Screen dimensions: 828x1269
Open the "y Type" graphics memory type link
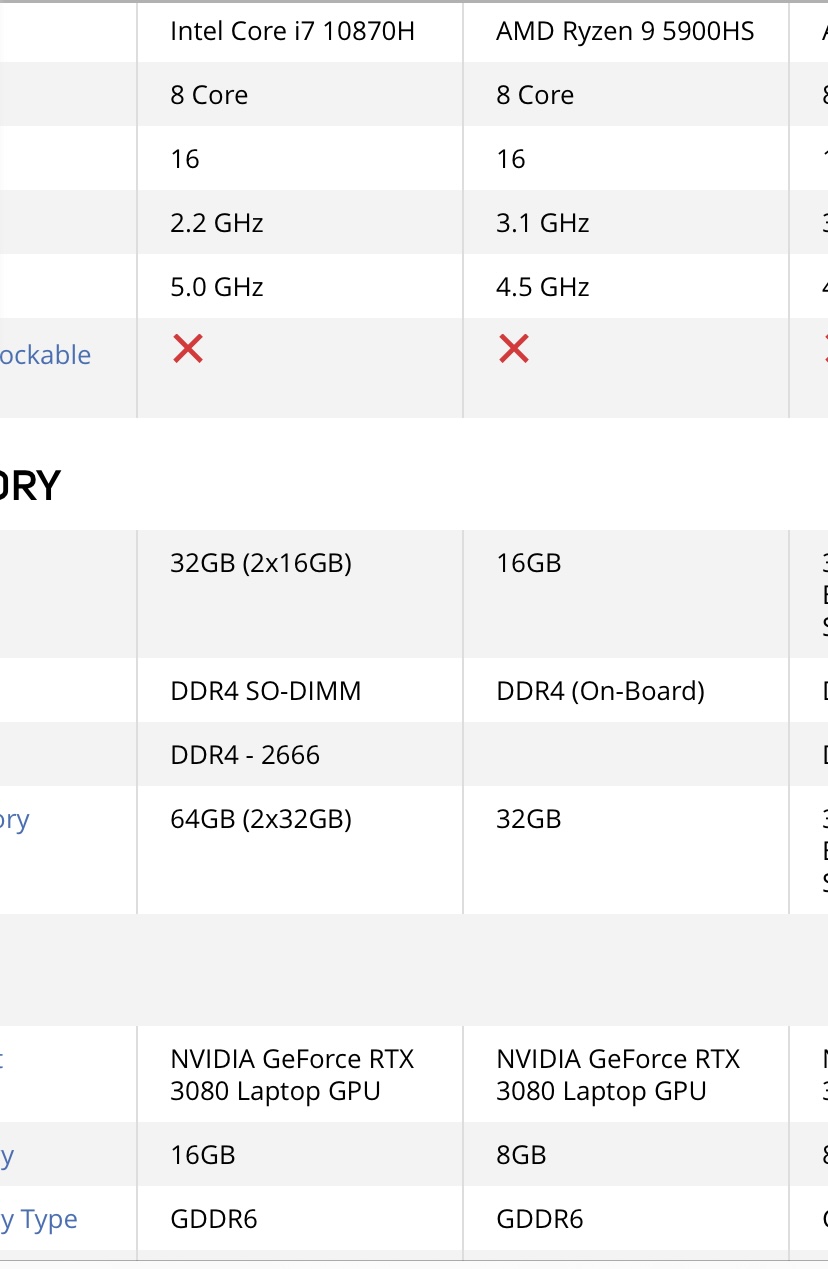click(x=39, y=1220)
